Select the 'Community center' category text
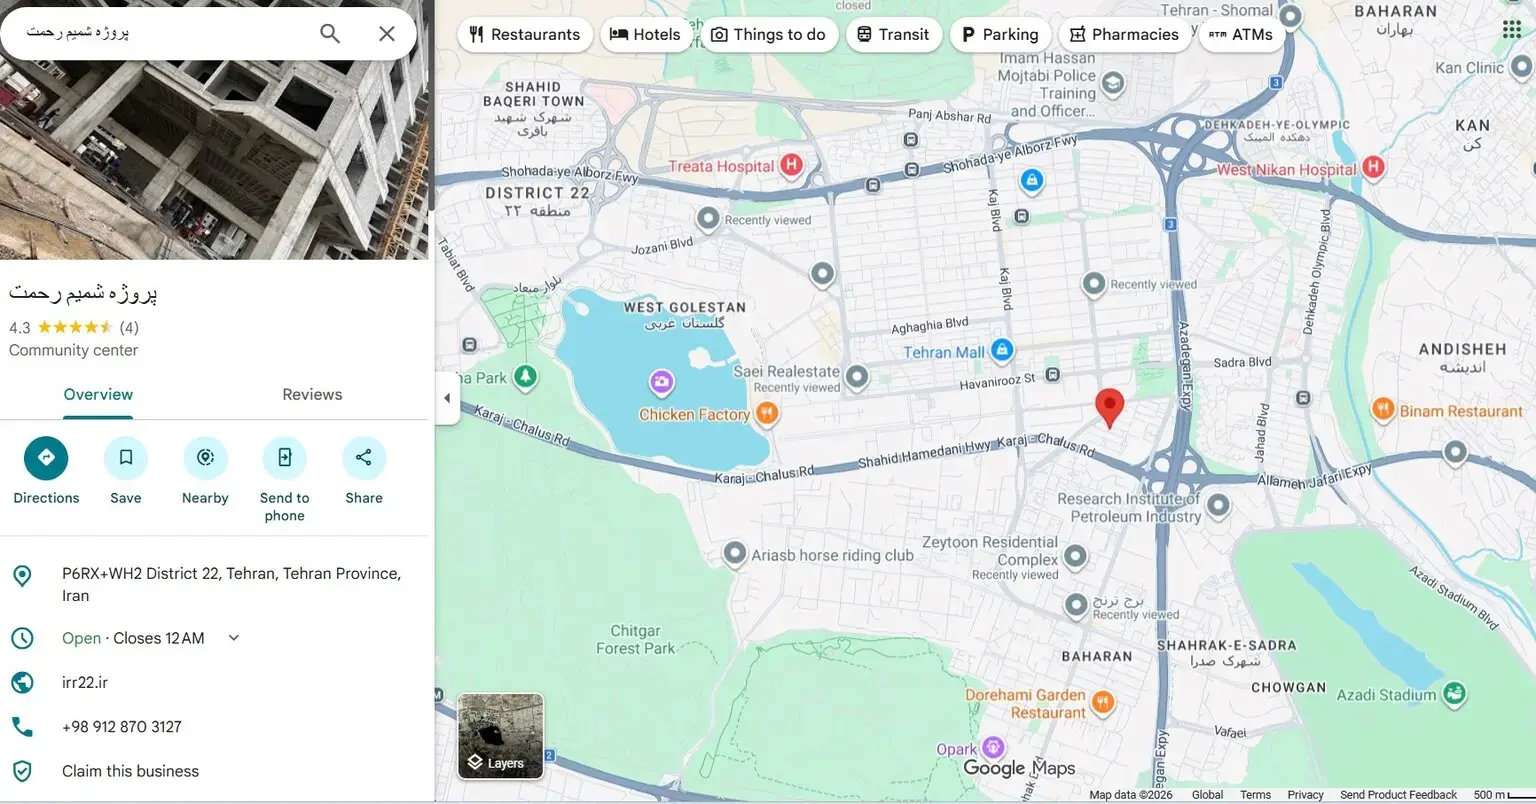 point(73,351)
